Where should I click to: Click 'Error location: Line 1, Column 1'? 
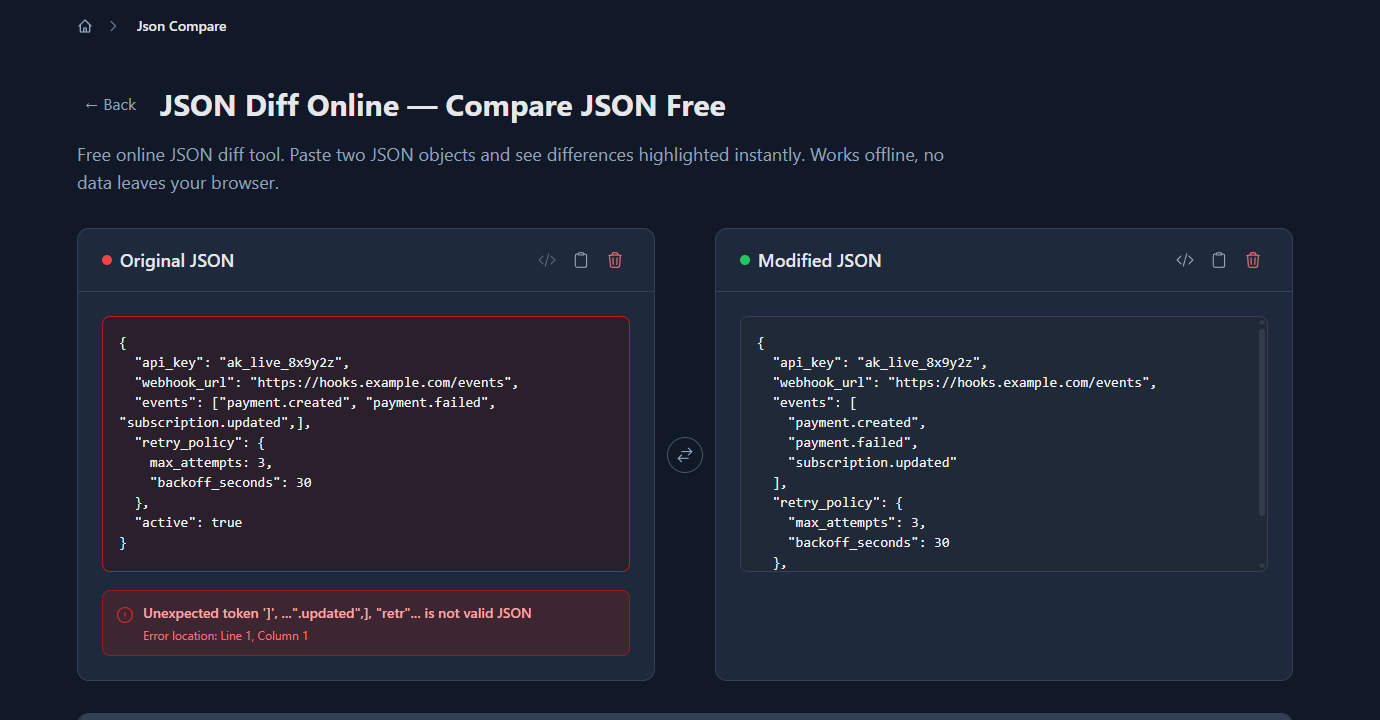click(x=226, y=636)
